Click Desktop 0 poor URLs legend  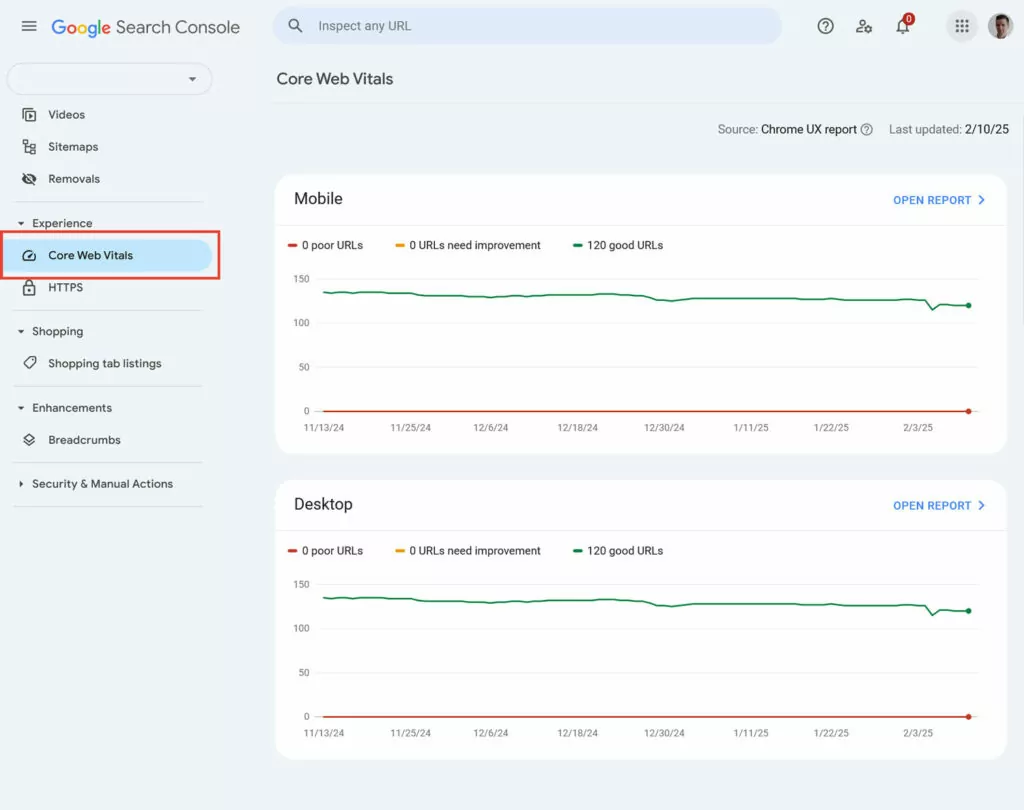point(325,551)
